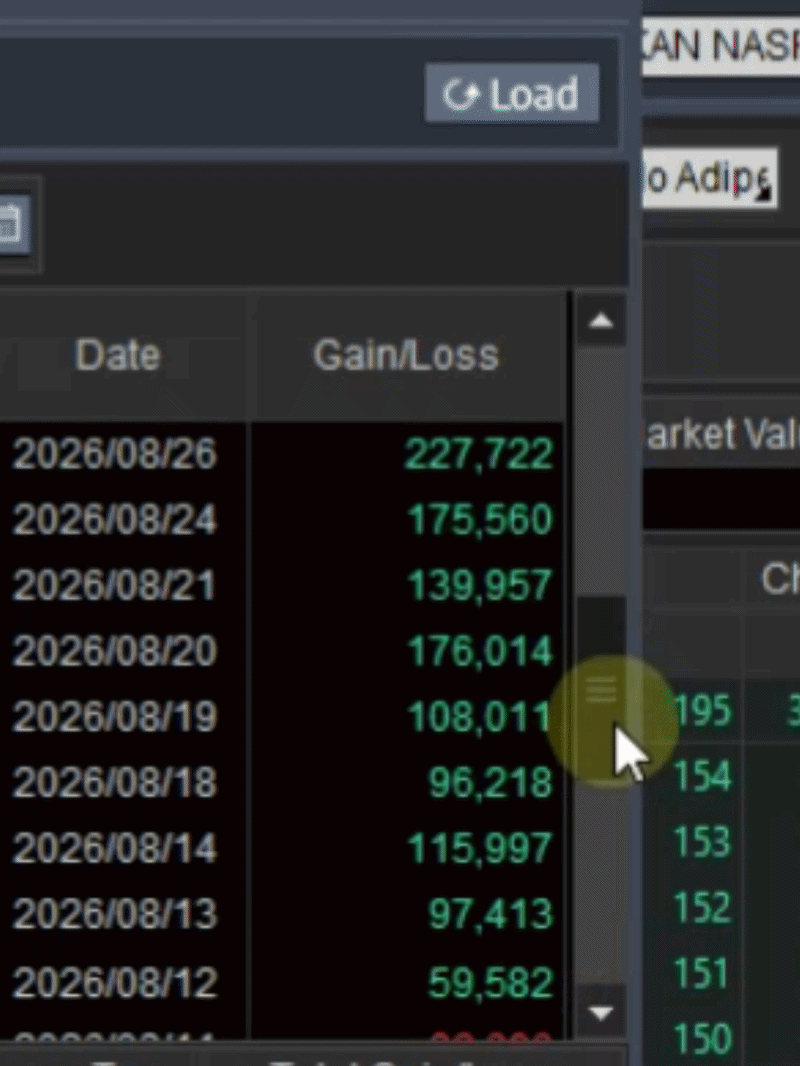The width and height of the screenshot is (800, 1066).
Task: Select the date 2026/08/12 cell
Action: [114, 982]
